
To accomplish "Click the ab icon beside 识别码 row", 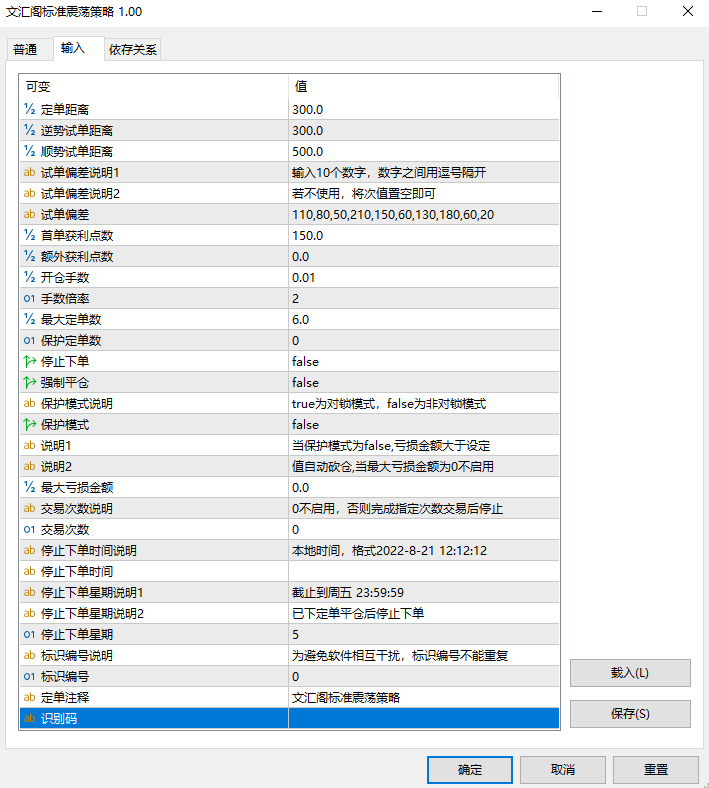I will point(29,718).
